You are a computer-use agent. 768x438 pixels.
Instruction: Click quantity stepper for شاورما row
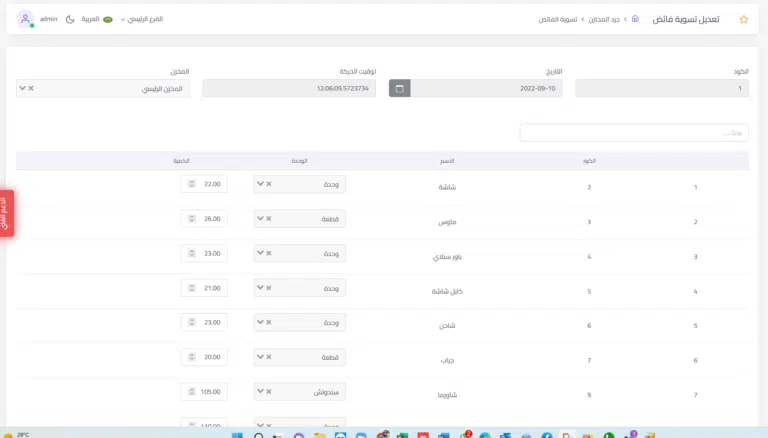click(190, 392)
